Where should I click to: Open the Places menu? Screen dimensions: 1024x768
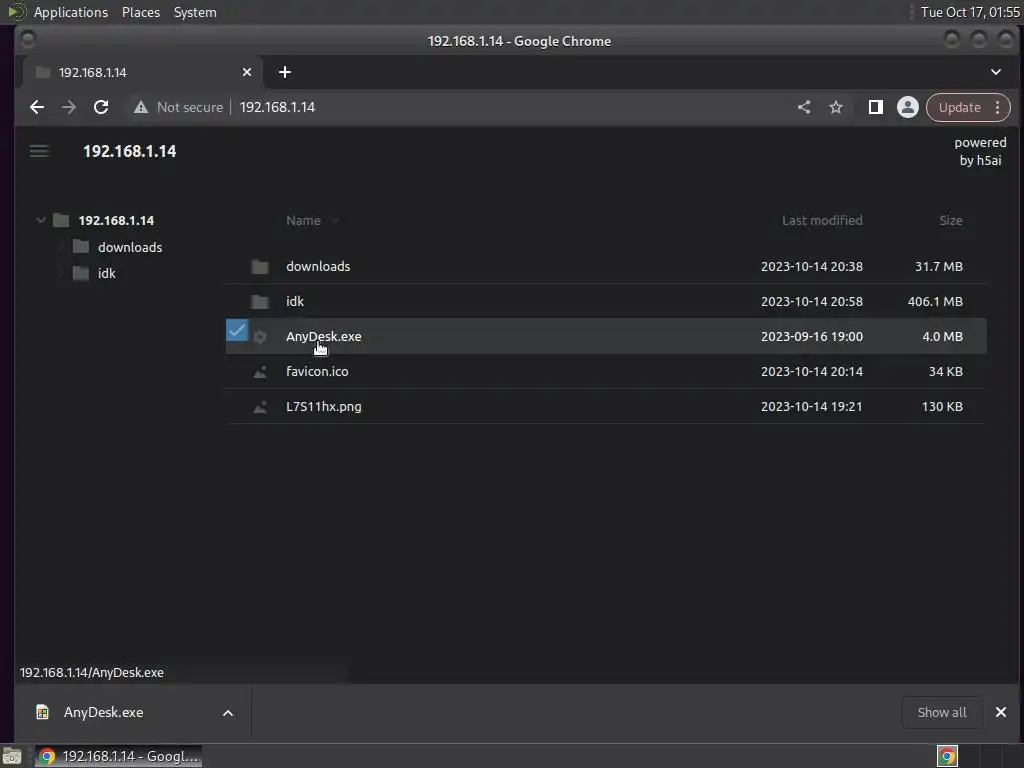pyautogui.click(x=140, y=12)
